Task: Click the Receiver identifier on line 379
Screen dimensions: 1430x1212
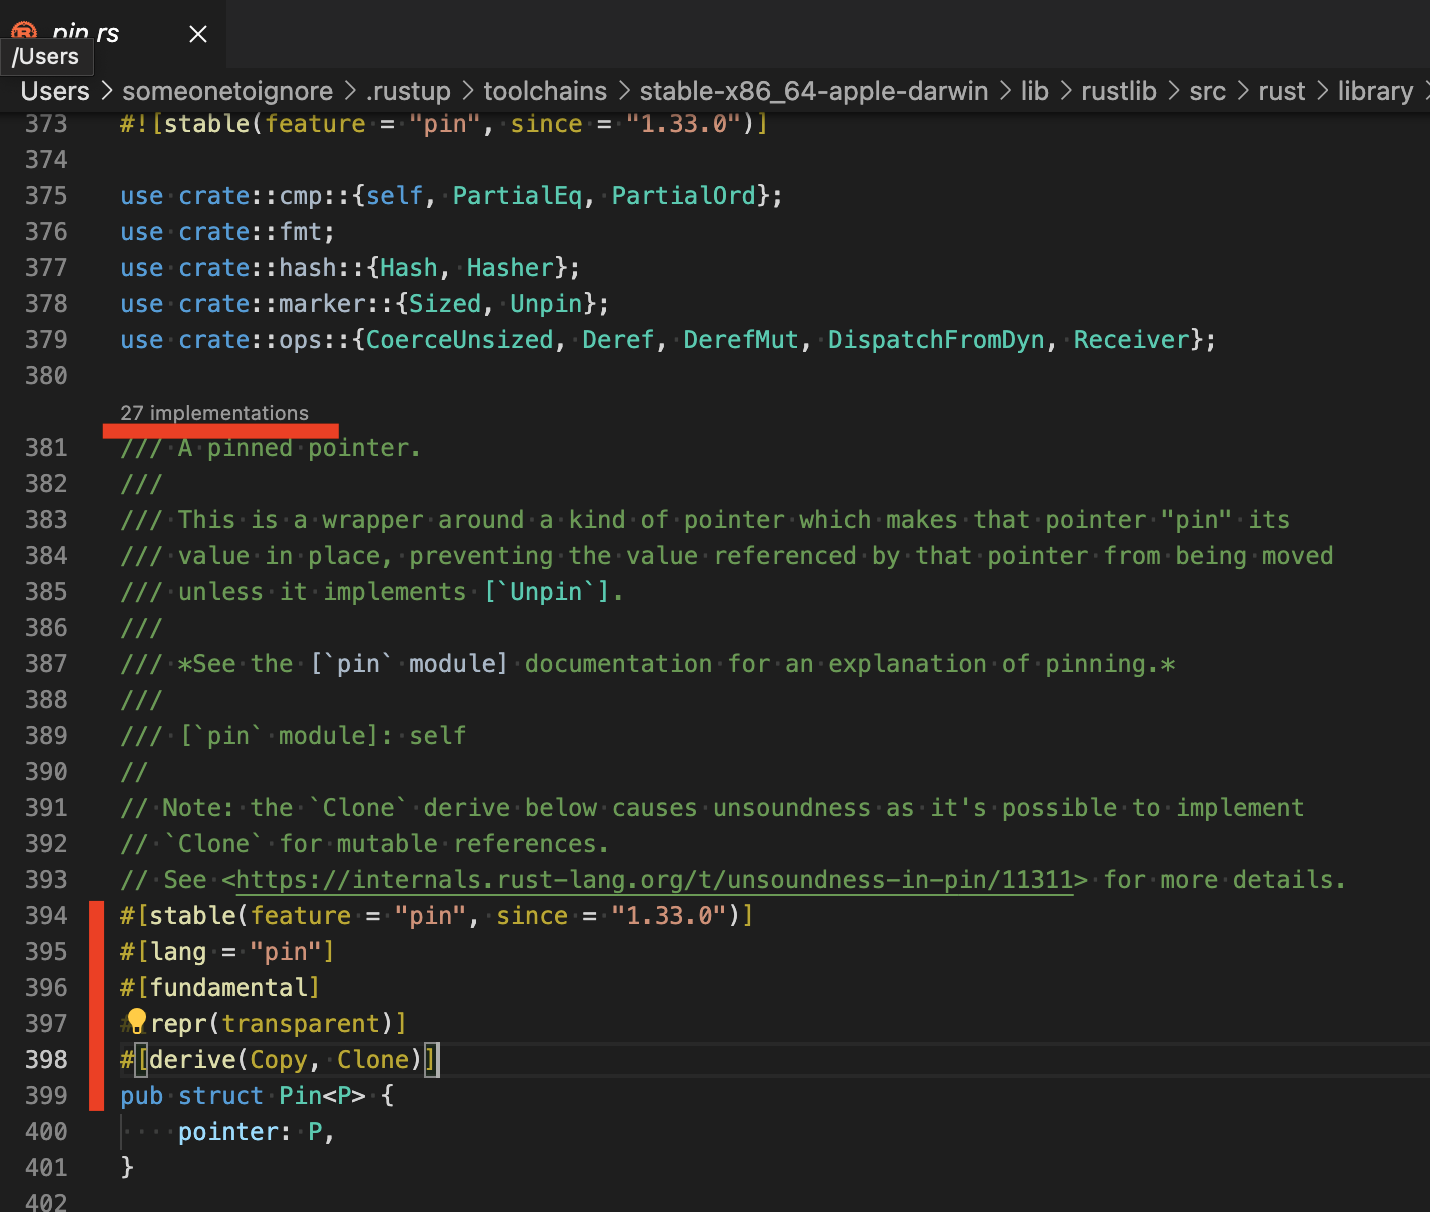Action: pos(1132,339)
